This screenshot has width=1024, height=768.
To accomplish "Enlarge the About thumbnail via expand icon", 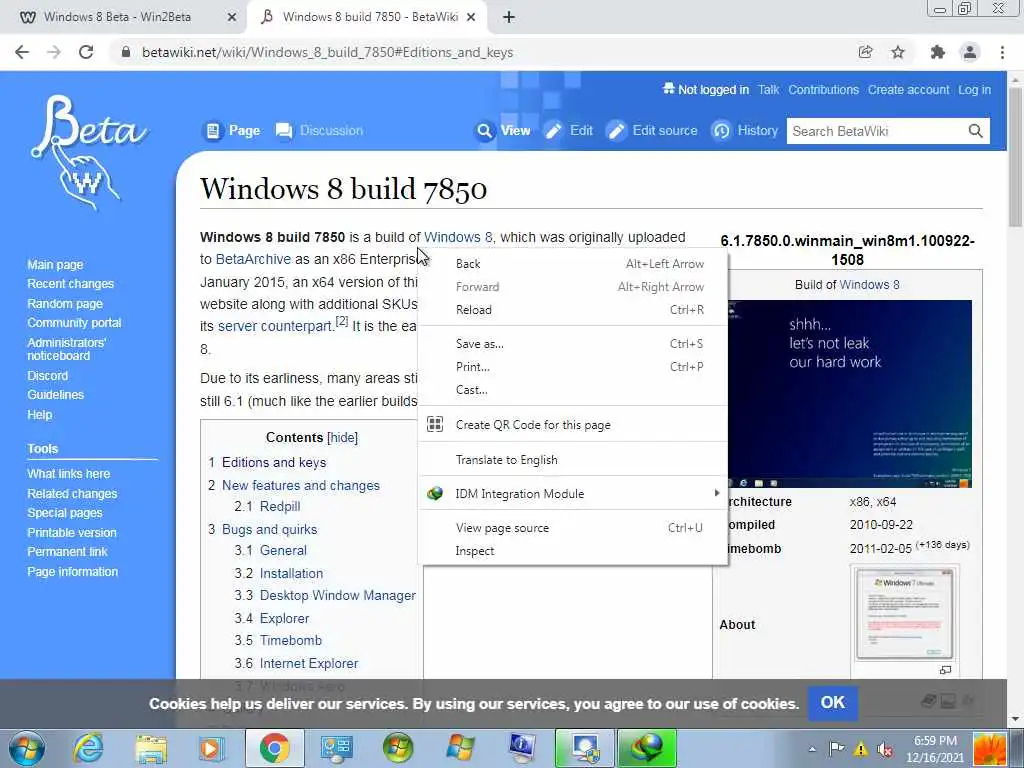I will 945,670.
